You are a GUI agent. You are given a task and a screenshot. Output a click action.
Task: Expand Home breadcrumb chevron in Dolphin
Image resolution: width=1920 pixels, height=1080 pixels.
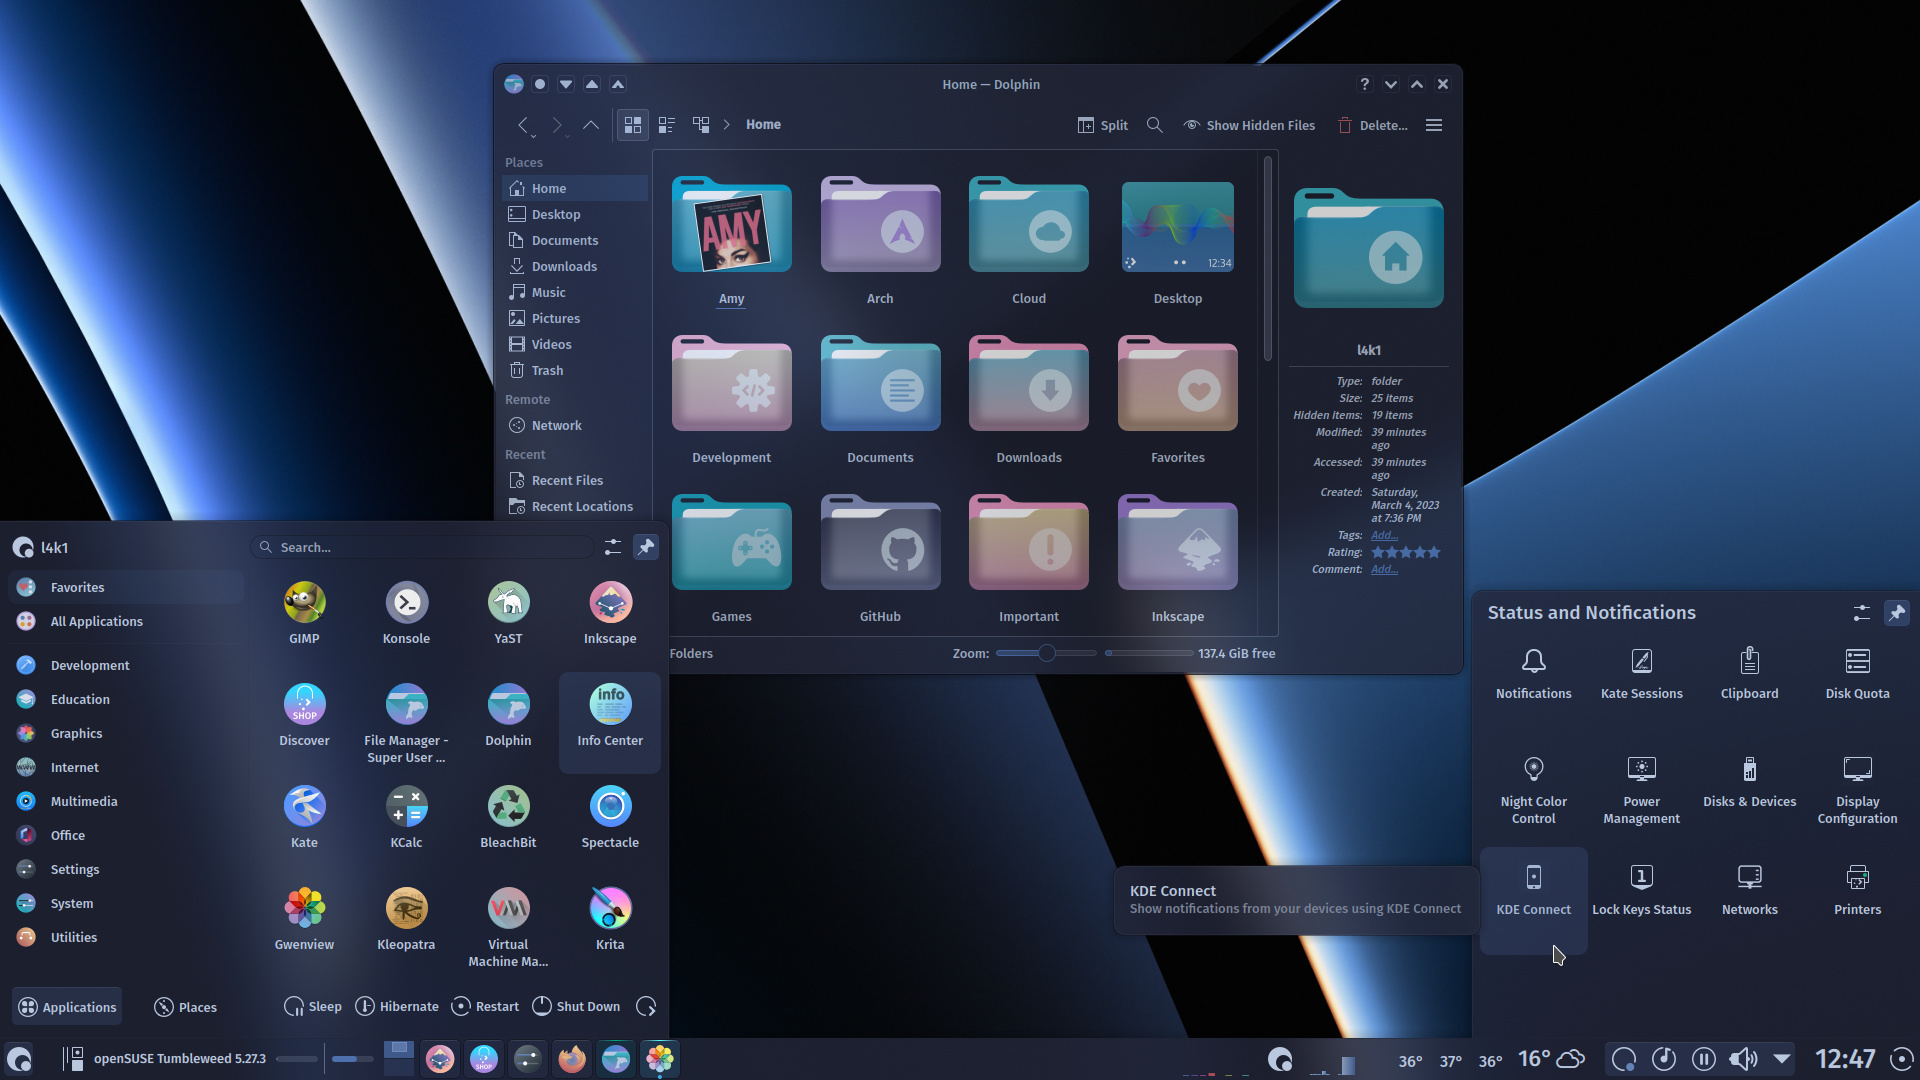point(726,125)
